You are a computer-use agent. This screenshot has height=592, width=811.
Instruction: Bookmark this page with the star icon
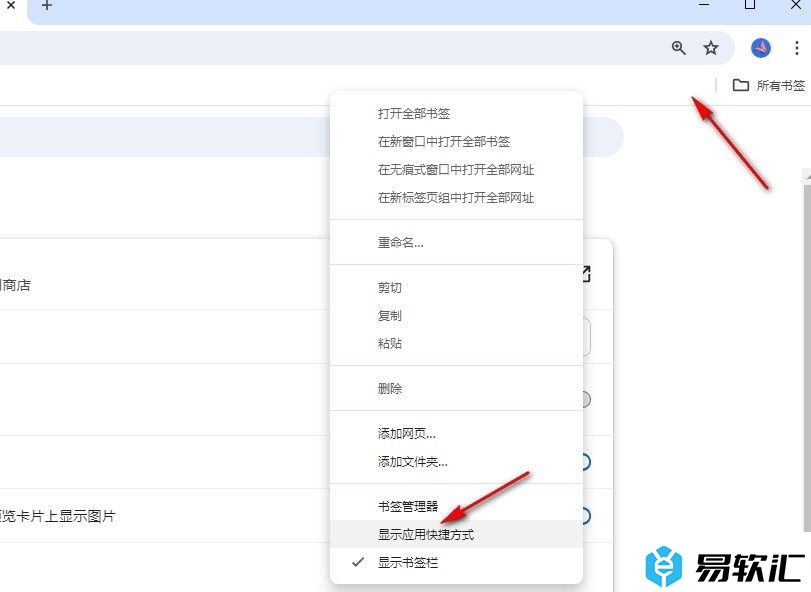point(711,48)
